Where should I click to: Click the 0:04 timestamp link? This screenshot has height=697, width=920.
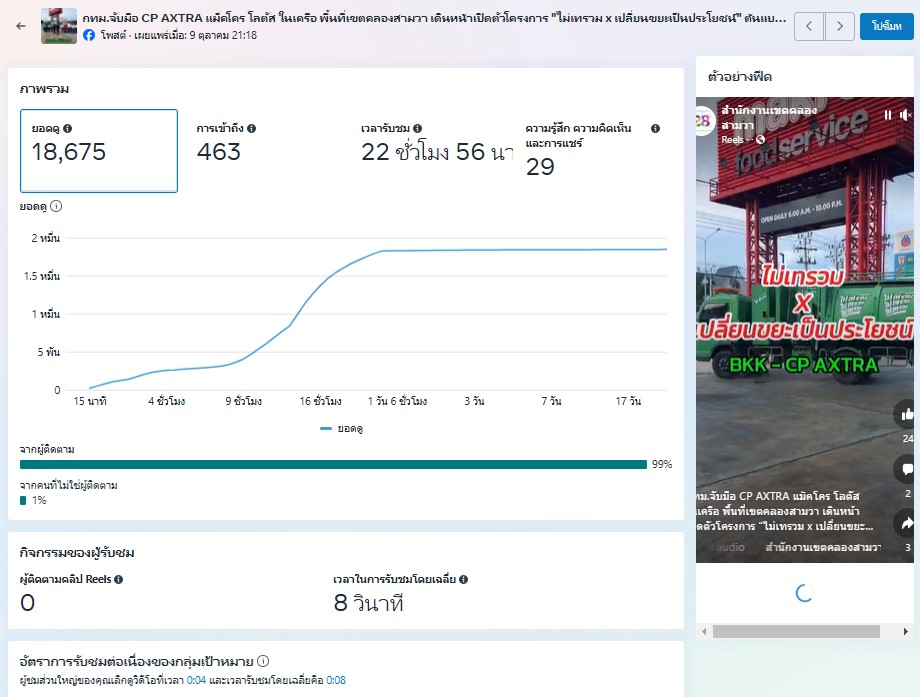pyautogui.click(x=196, y=680)
